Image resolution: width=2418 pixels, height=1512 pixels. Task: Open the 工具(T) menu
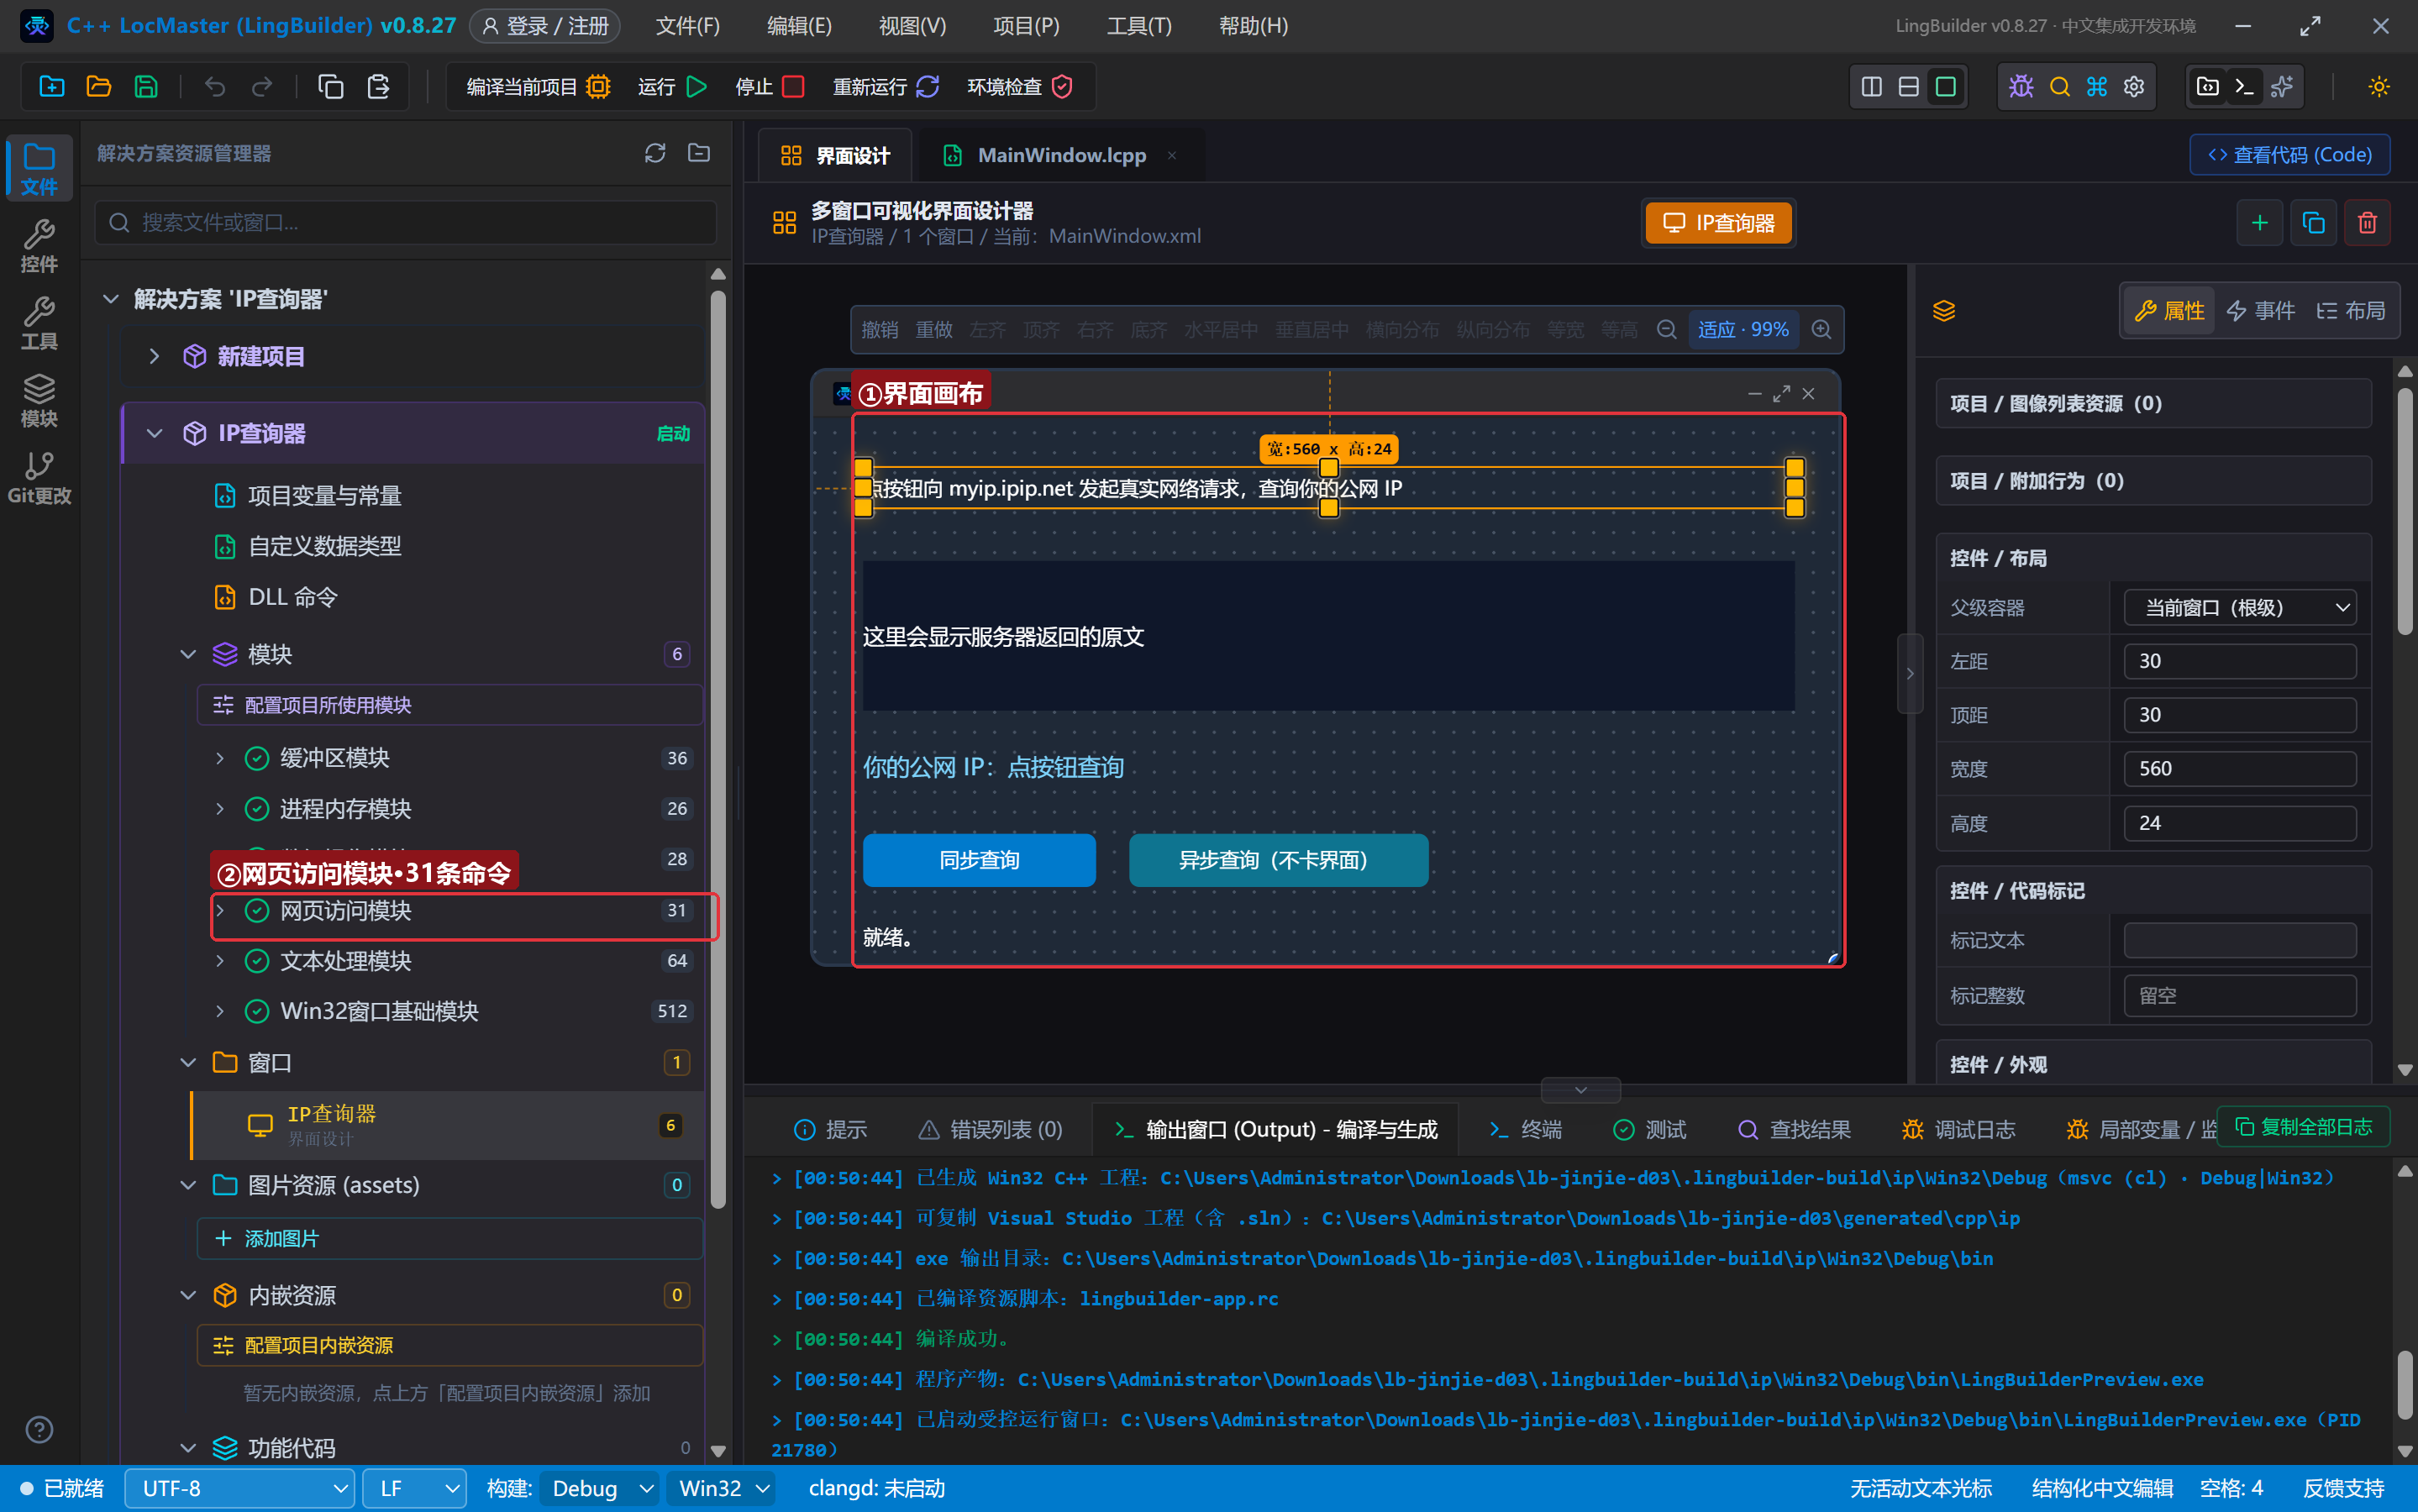(1139, 26)
